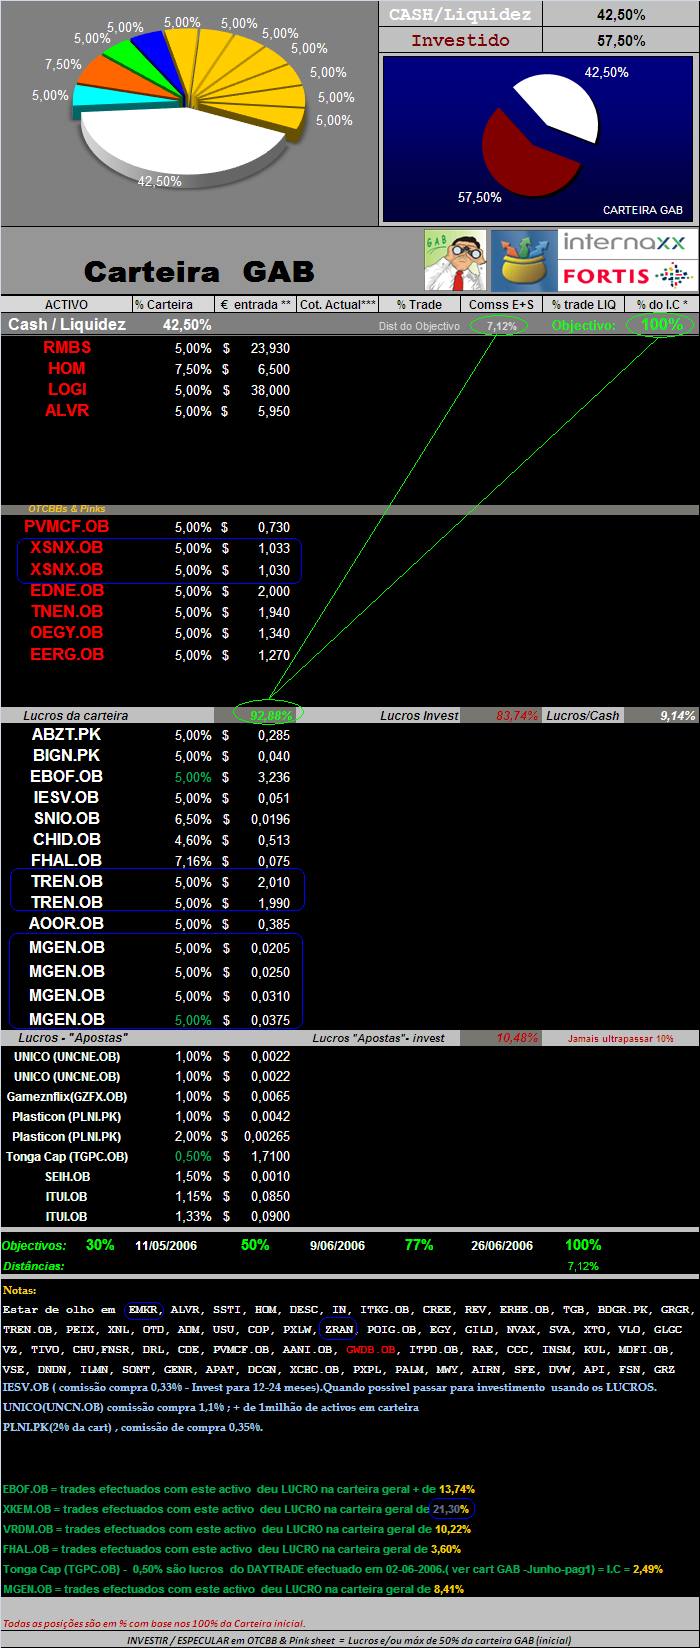Select the Tonga Cap (TGPC.OB) row label
The image size is (700, 1648).
tap(67, 1156)
